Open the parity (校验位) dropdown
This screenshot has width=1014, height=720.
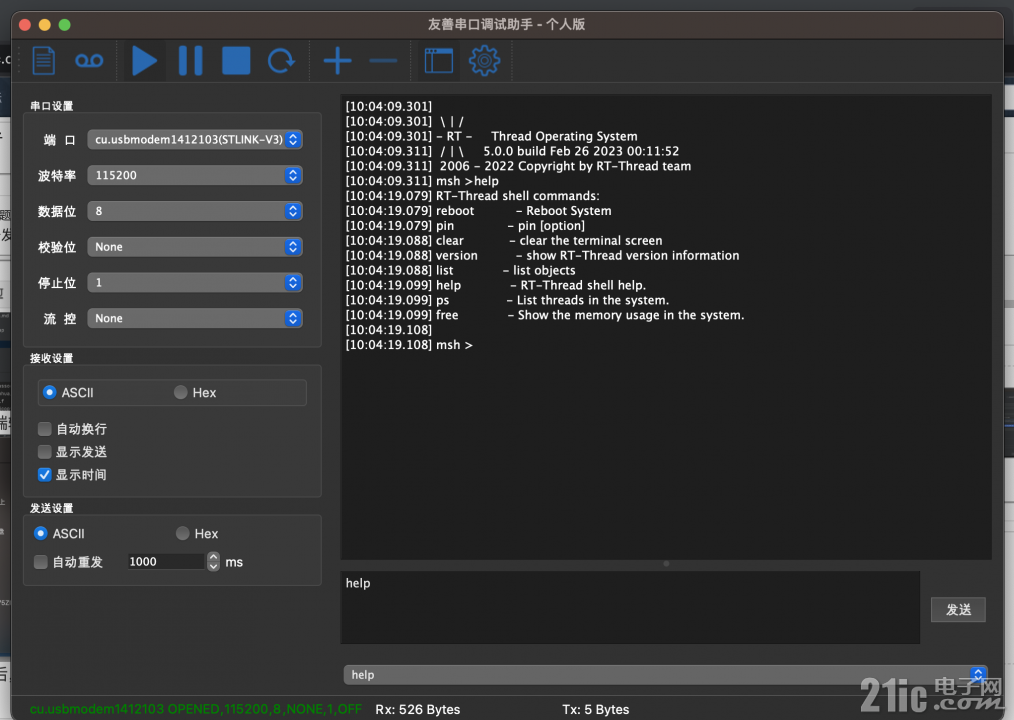tap(195, 247)
